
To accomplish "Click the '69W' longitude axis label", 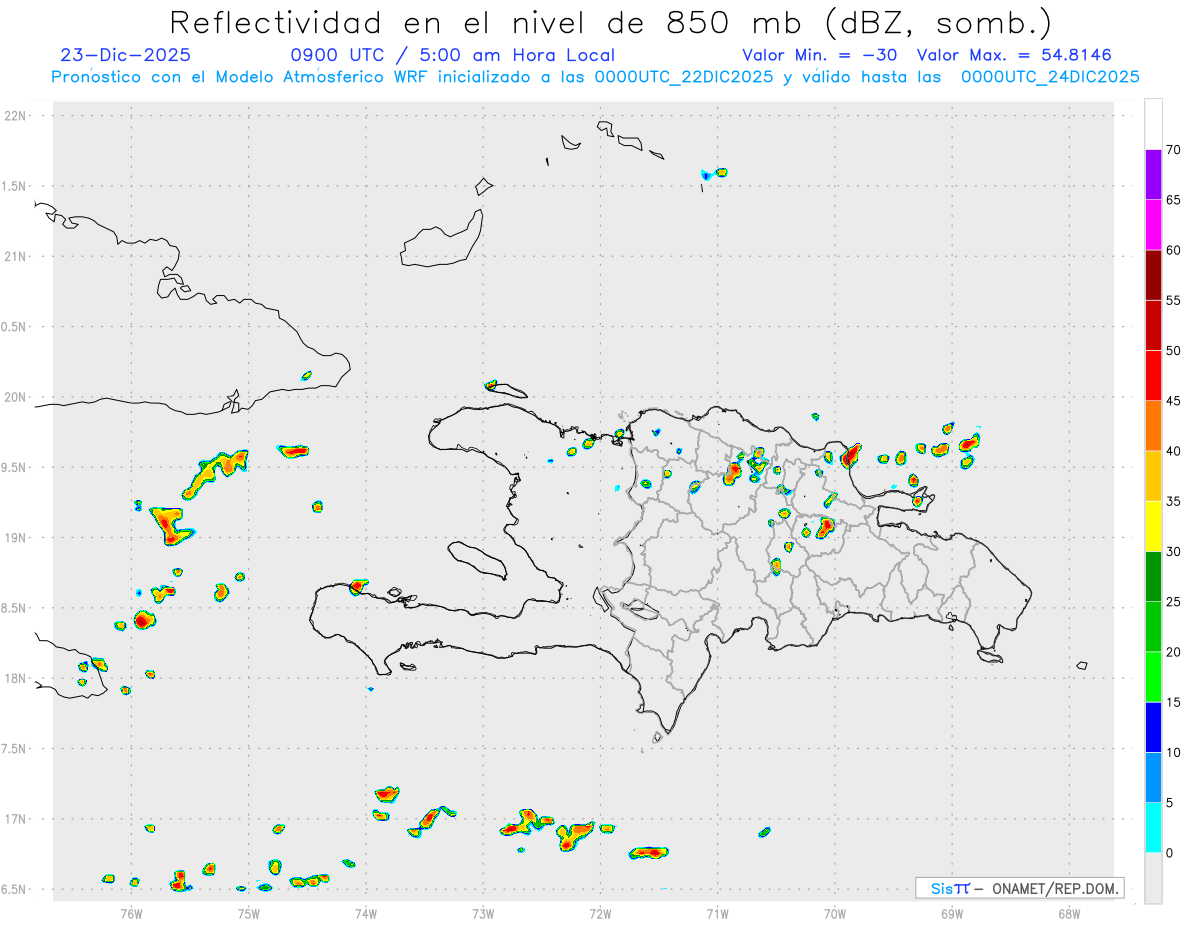I will pos(952,912).
